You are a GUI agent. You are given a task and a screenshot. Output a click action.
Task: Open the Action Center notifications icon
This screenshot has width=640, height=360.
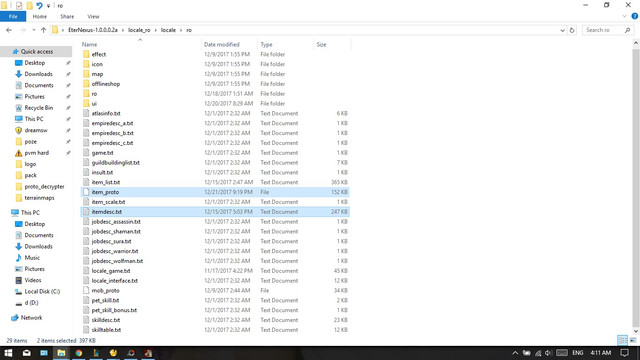(x=624, y=353)
